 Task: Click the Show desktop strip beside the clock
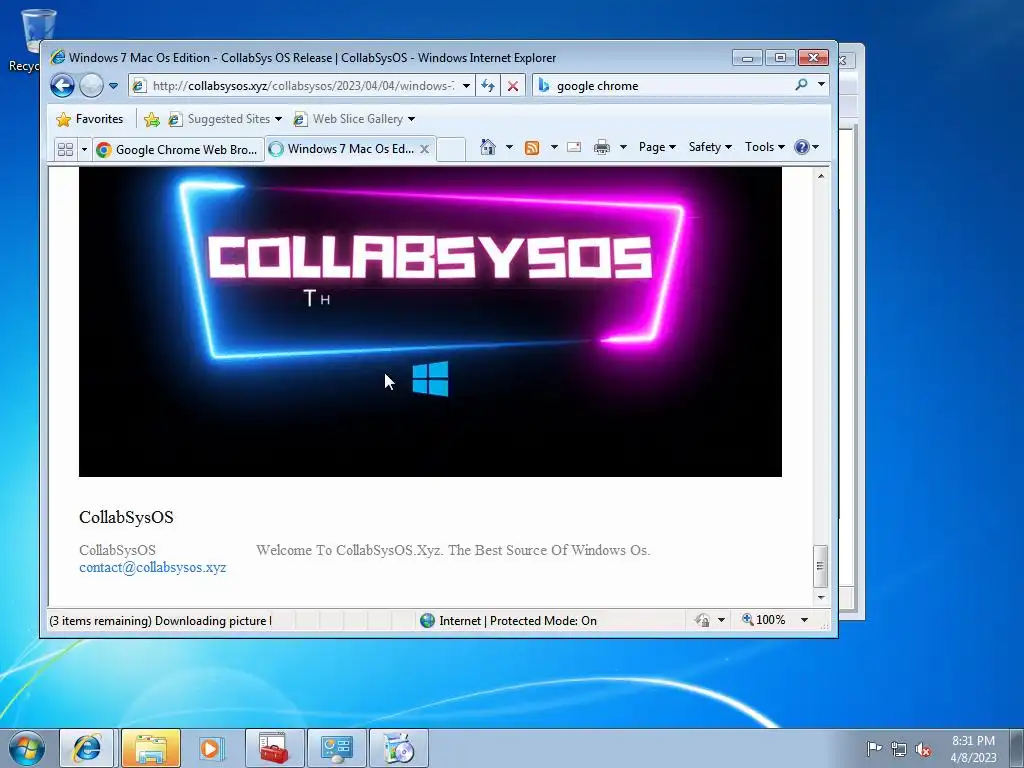pos(1017,748)
